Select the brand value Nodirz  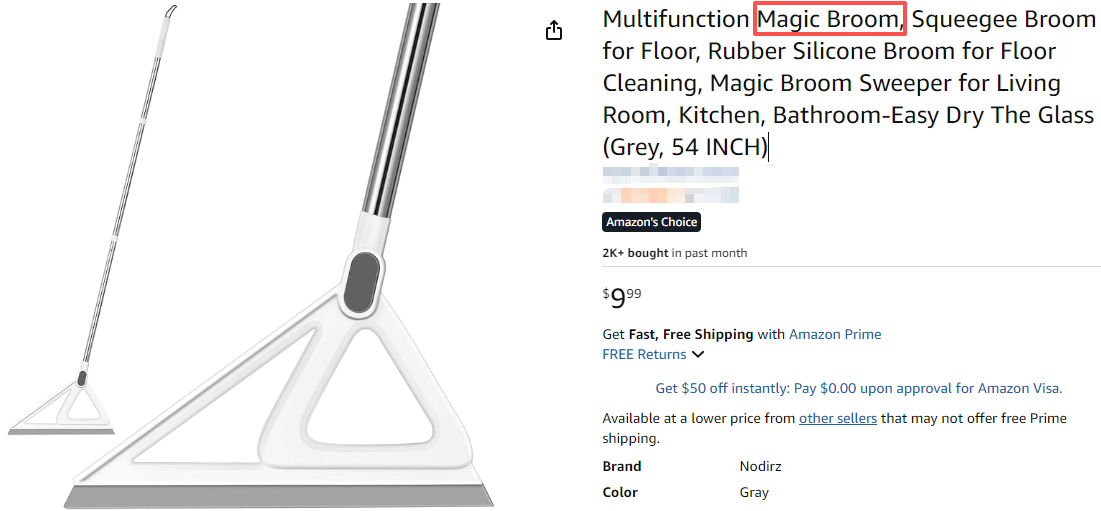(x=760, y=466)
